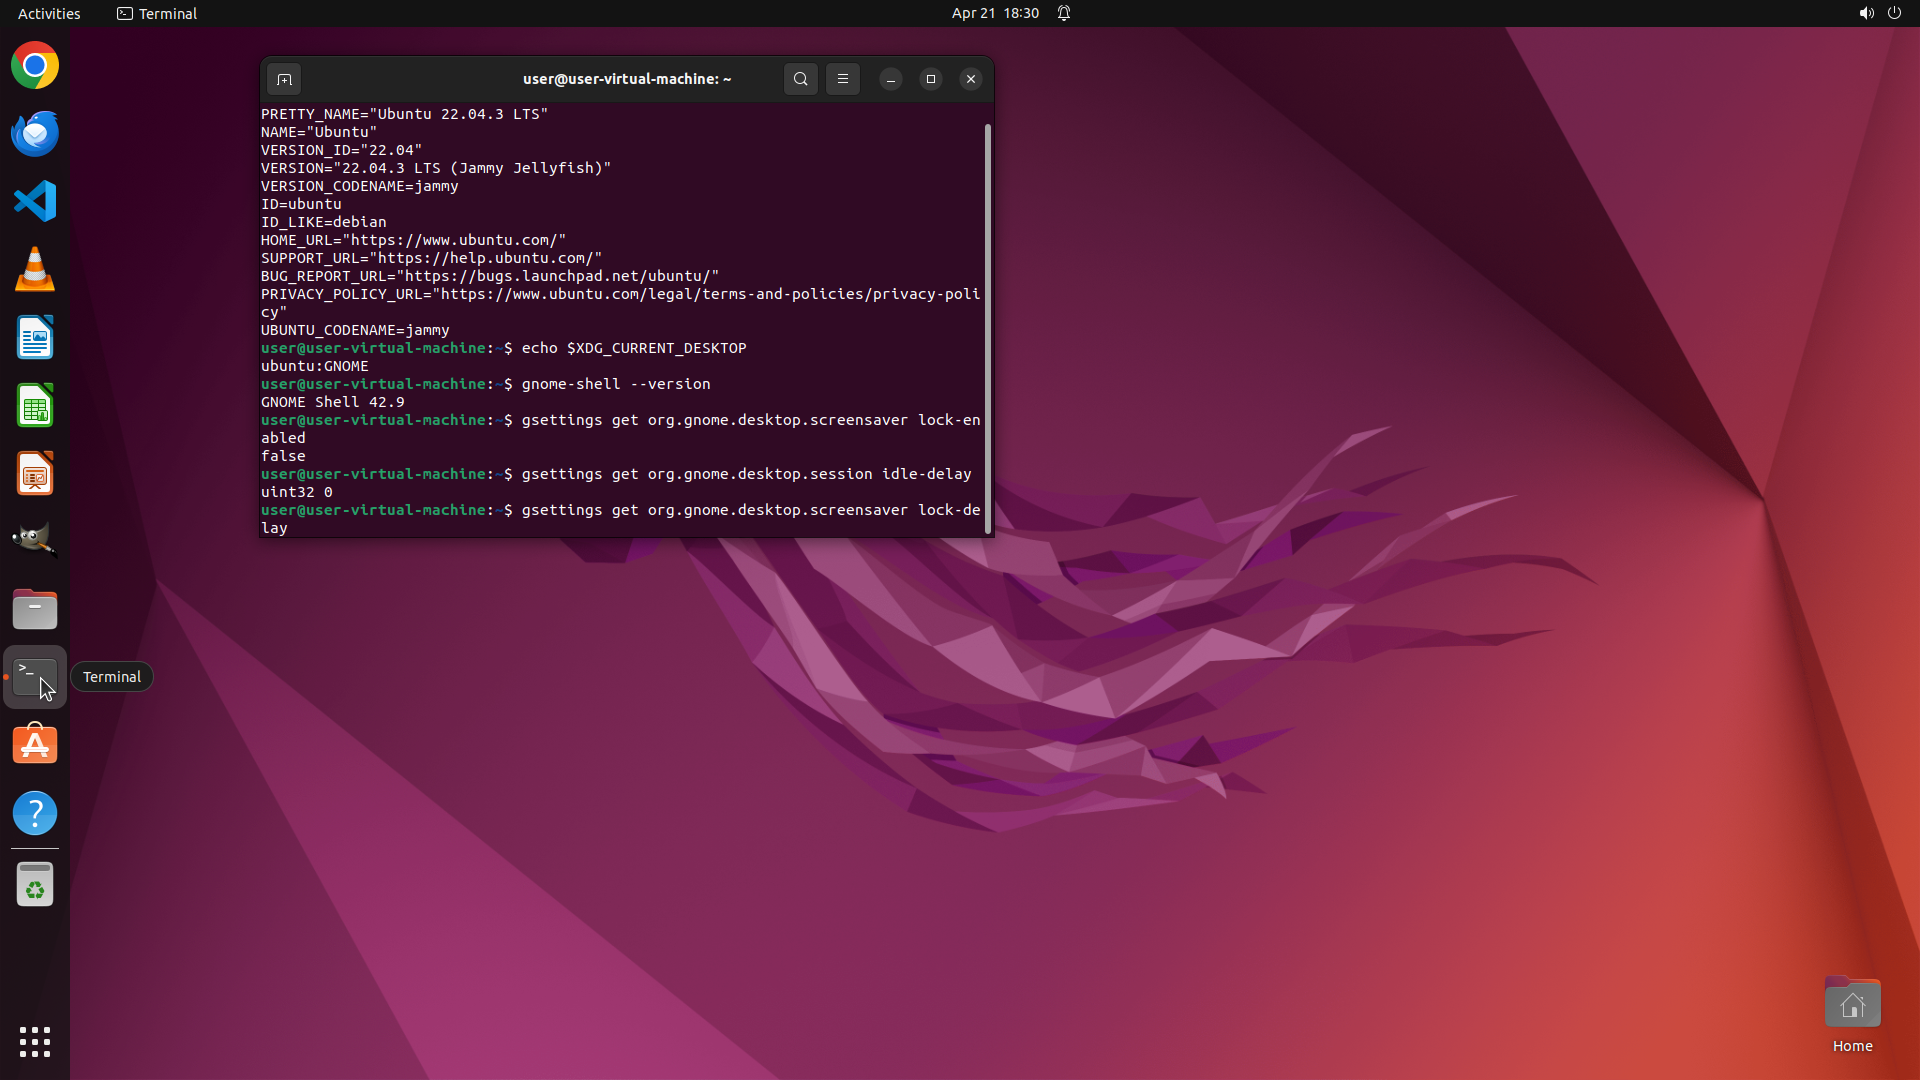Click the new tab button in terminal
1920x1080 pixels.
click(x=284, y=79)
